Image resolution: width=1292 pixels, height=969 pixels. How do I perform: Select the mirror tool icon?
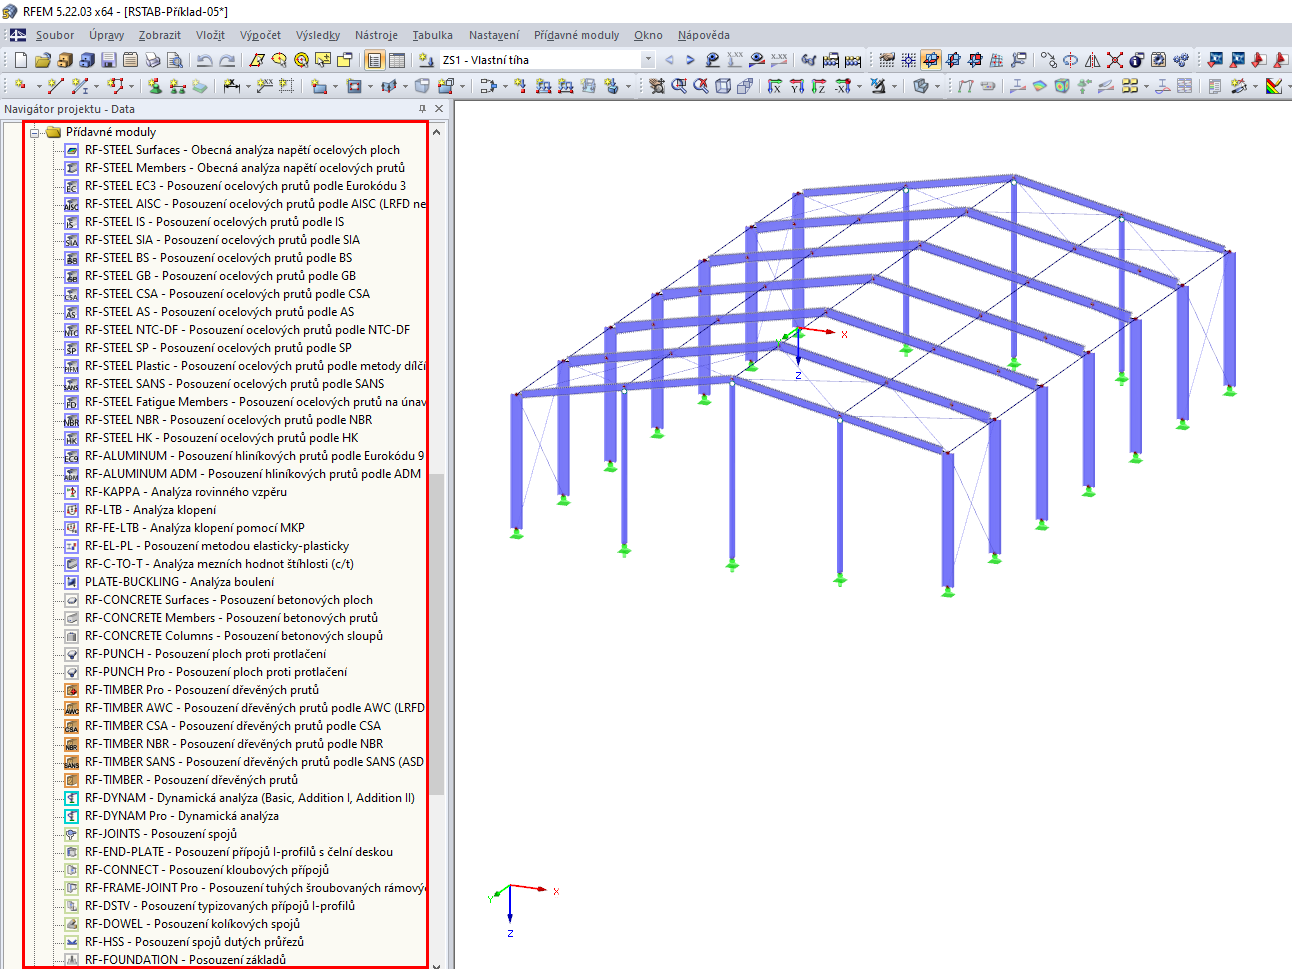1092,60
